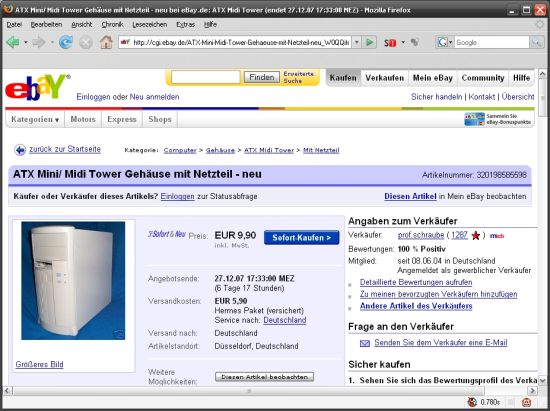Click the eBay logo
The height and width of the screenshot is (411, 550).
click(37, 87)
